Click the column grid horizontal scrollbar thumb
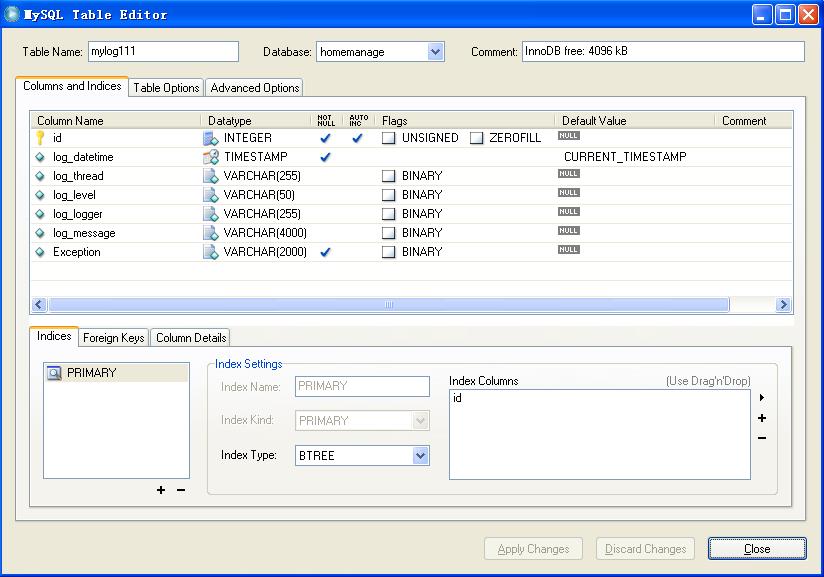The width and height of the screenshot is (824, 577). [x=389, y=304]
